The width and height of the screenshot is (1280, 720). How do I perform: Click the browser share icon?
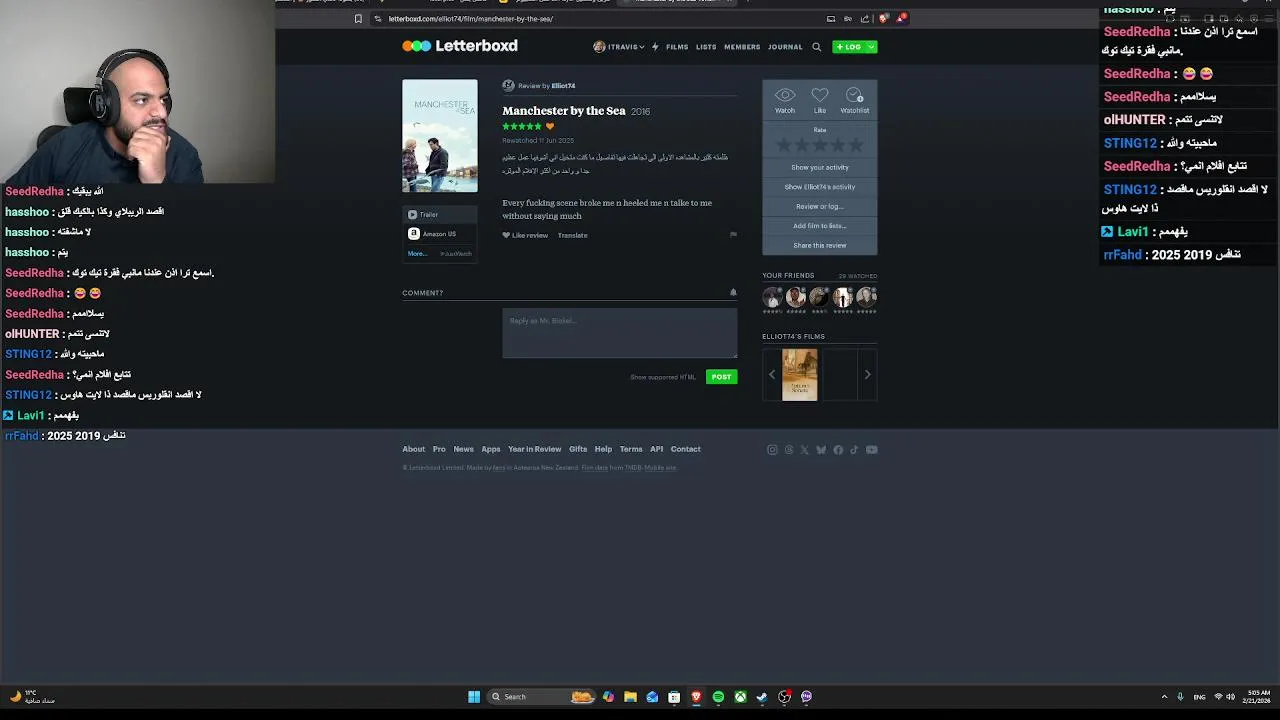pyautogui.click(x=865, y=19)
